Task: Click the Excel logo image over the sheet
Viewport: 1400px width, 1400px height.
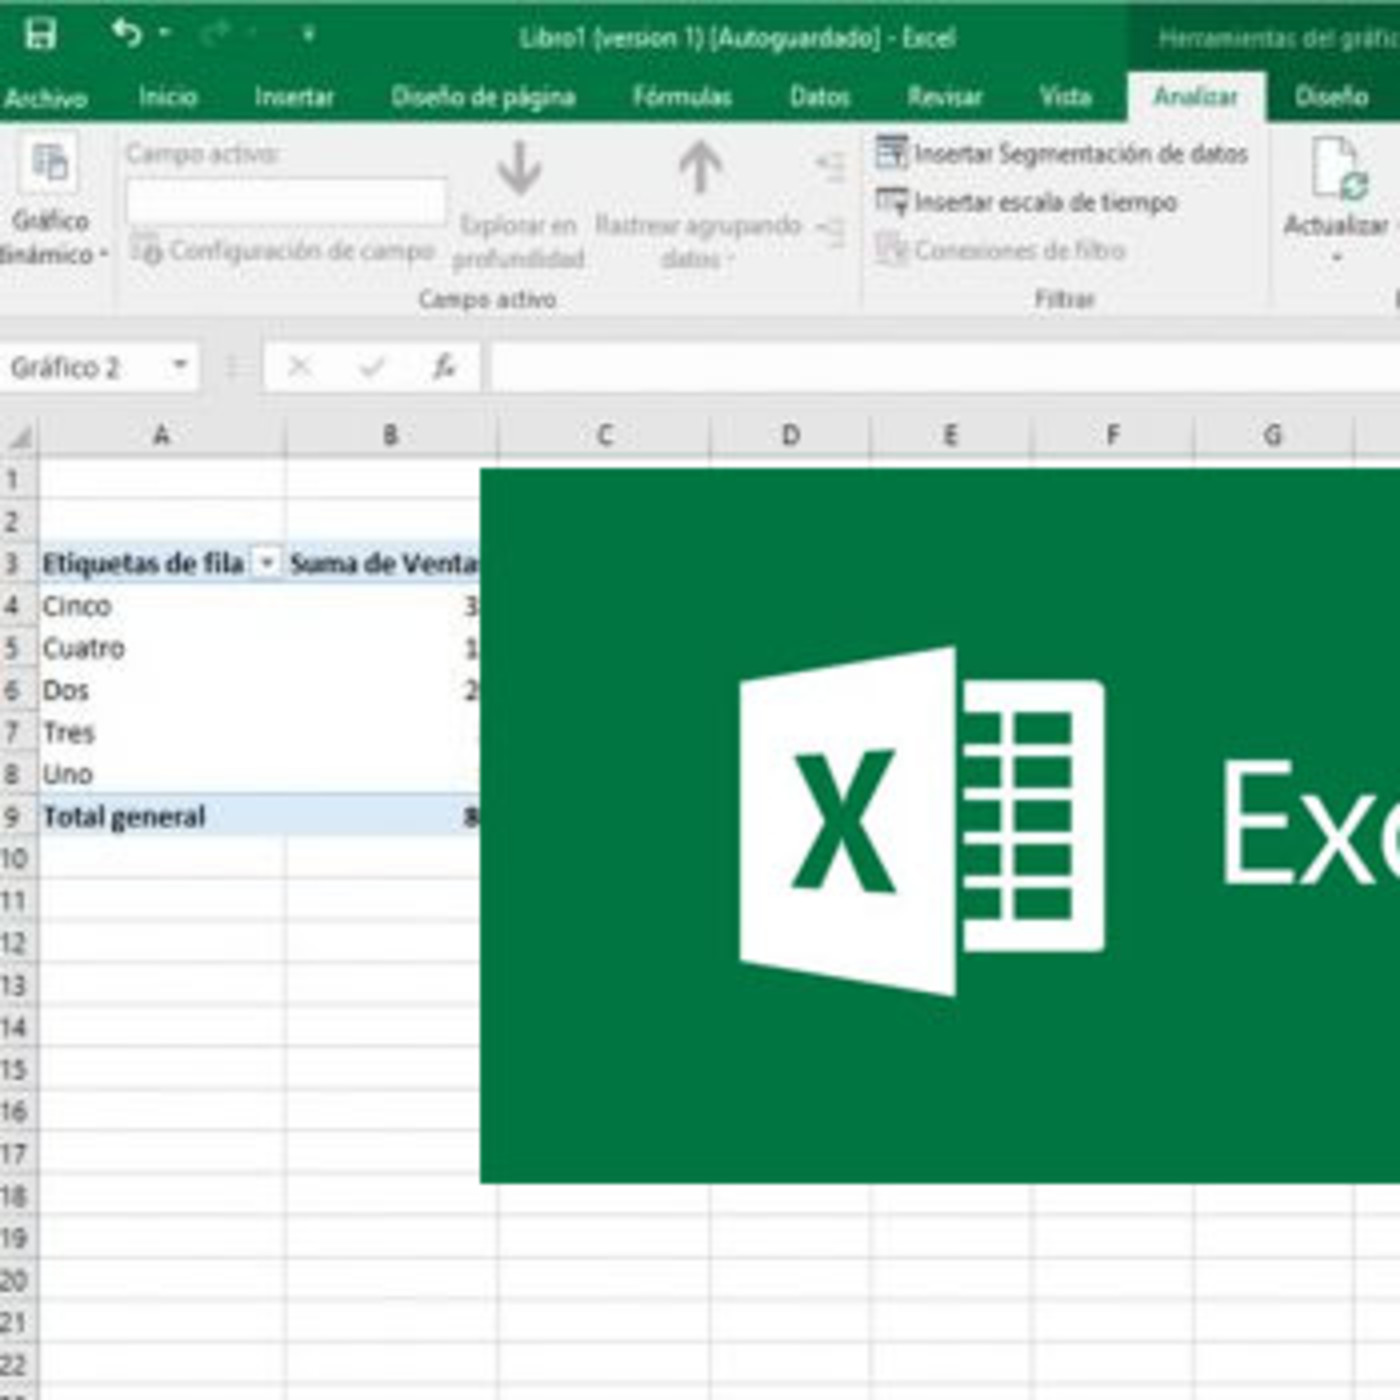Action: click(x=940, y=825)
